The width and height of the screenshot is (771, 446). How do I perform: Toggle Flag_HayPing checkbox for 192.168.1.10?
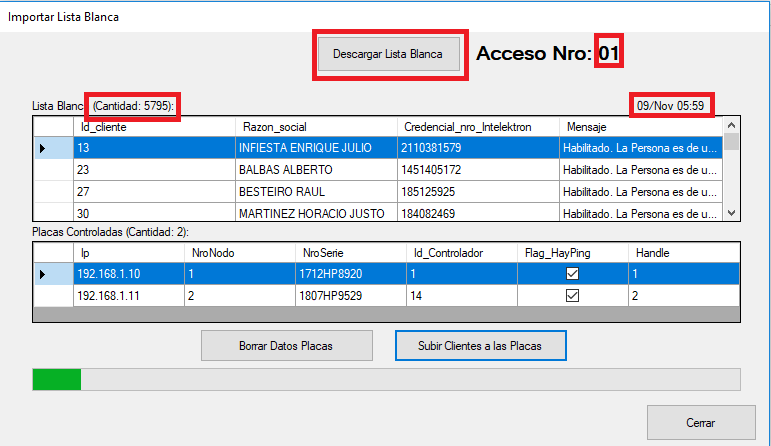(573, 274)
